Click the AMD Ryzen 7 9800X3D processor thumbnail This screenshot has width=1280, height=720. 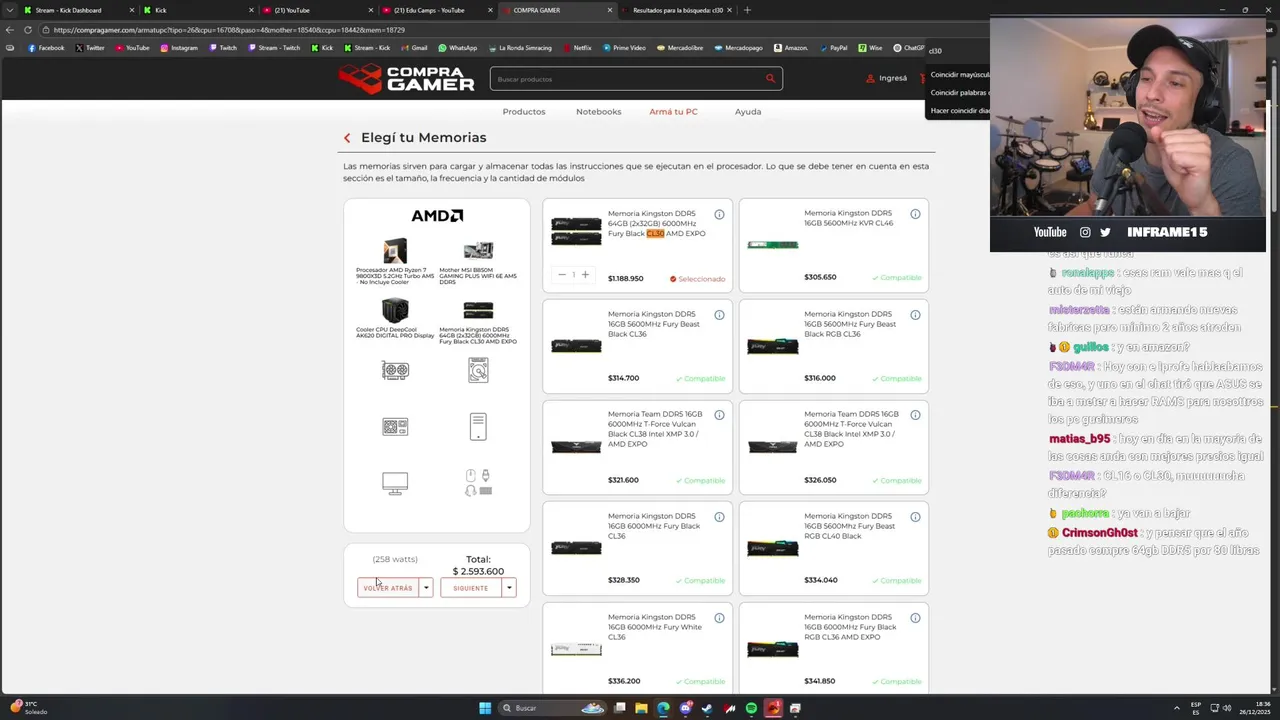tap(395, 251)
